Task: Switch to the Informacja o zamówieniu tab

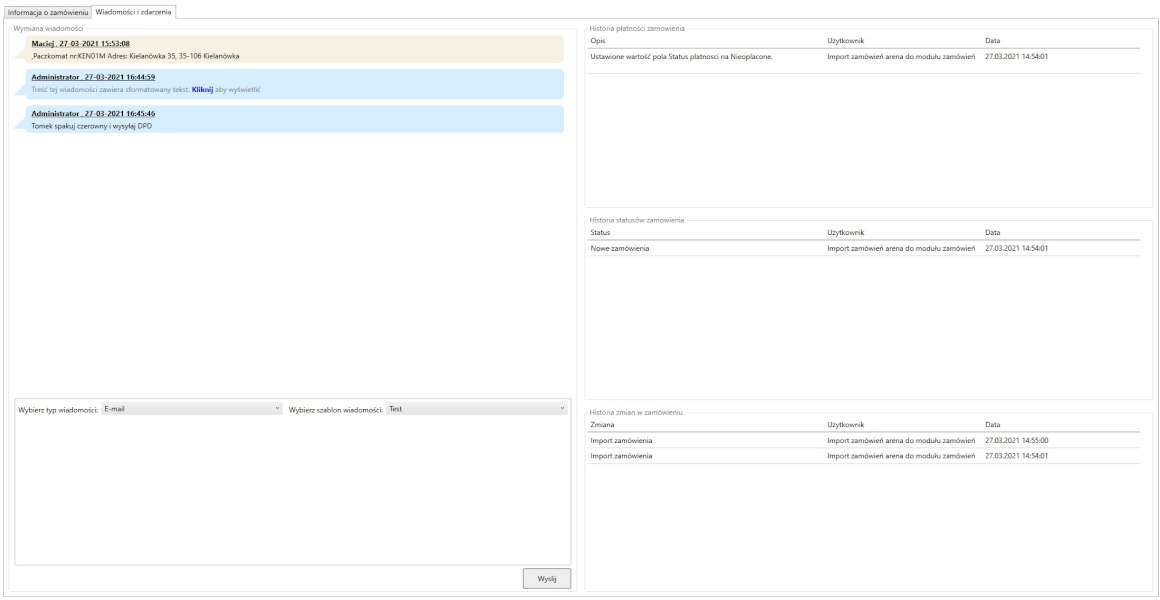Action: [x=47, y=10]
